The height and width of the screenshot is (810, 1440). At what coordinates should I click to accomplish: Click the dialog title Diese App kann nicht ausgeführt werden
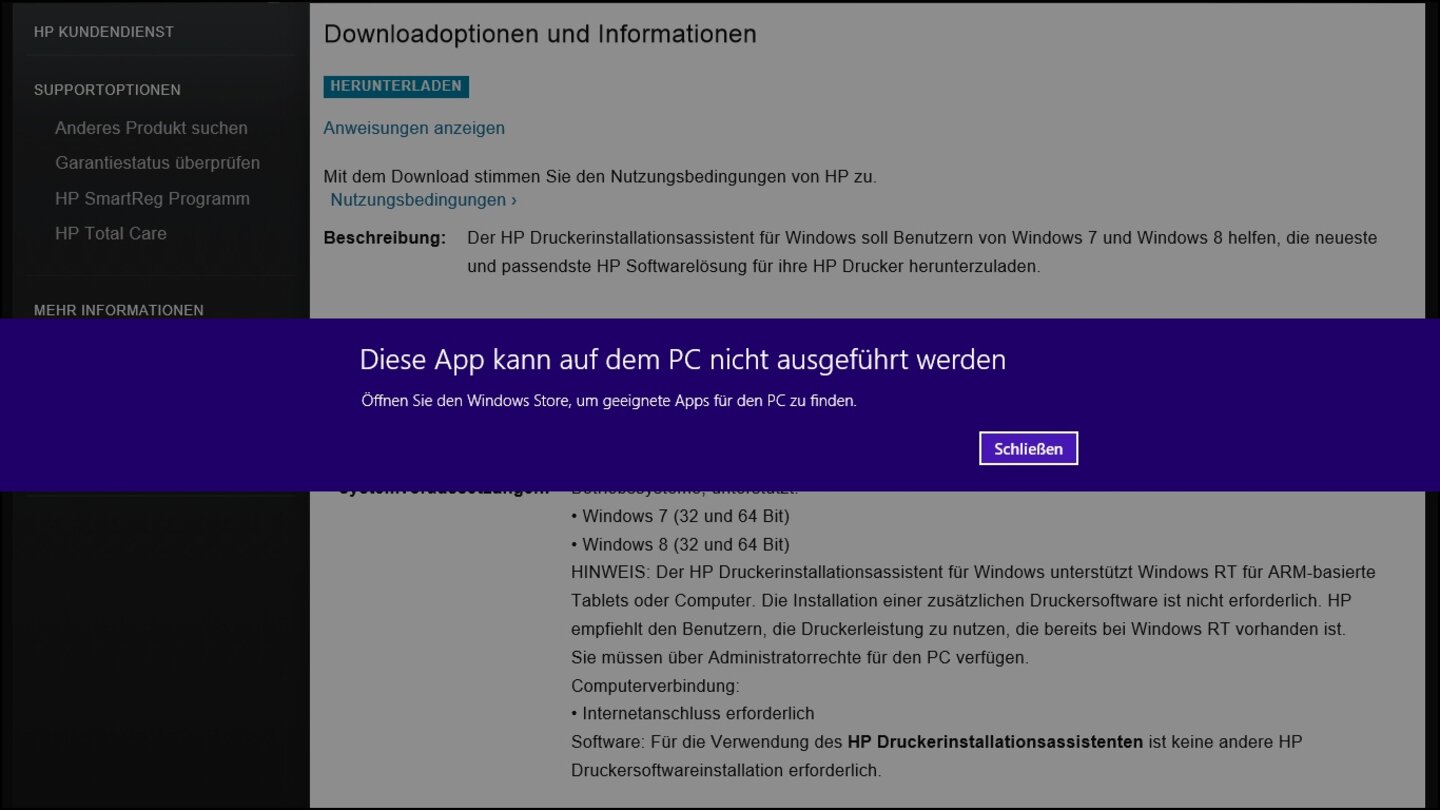pyautogui.click(x=683, y=360)
